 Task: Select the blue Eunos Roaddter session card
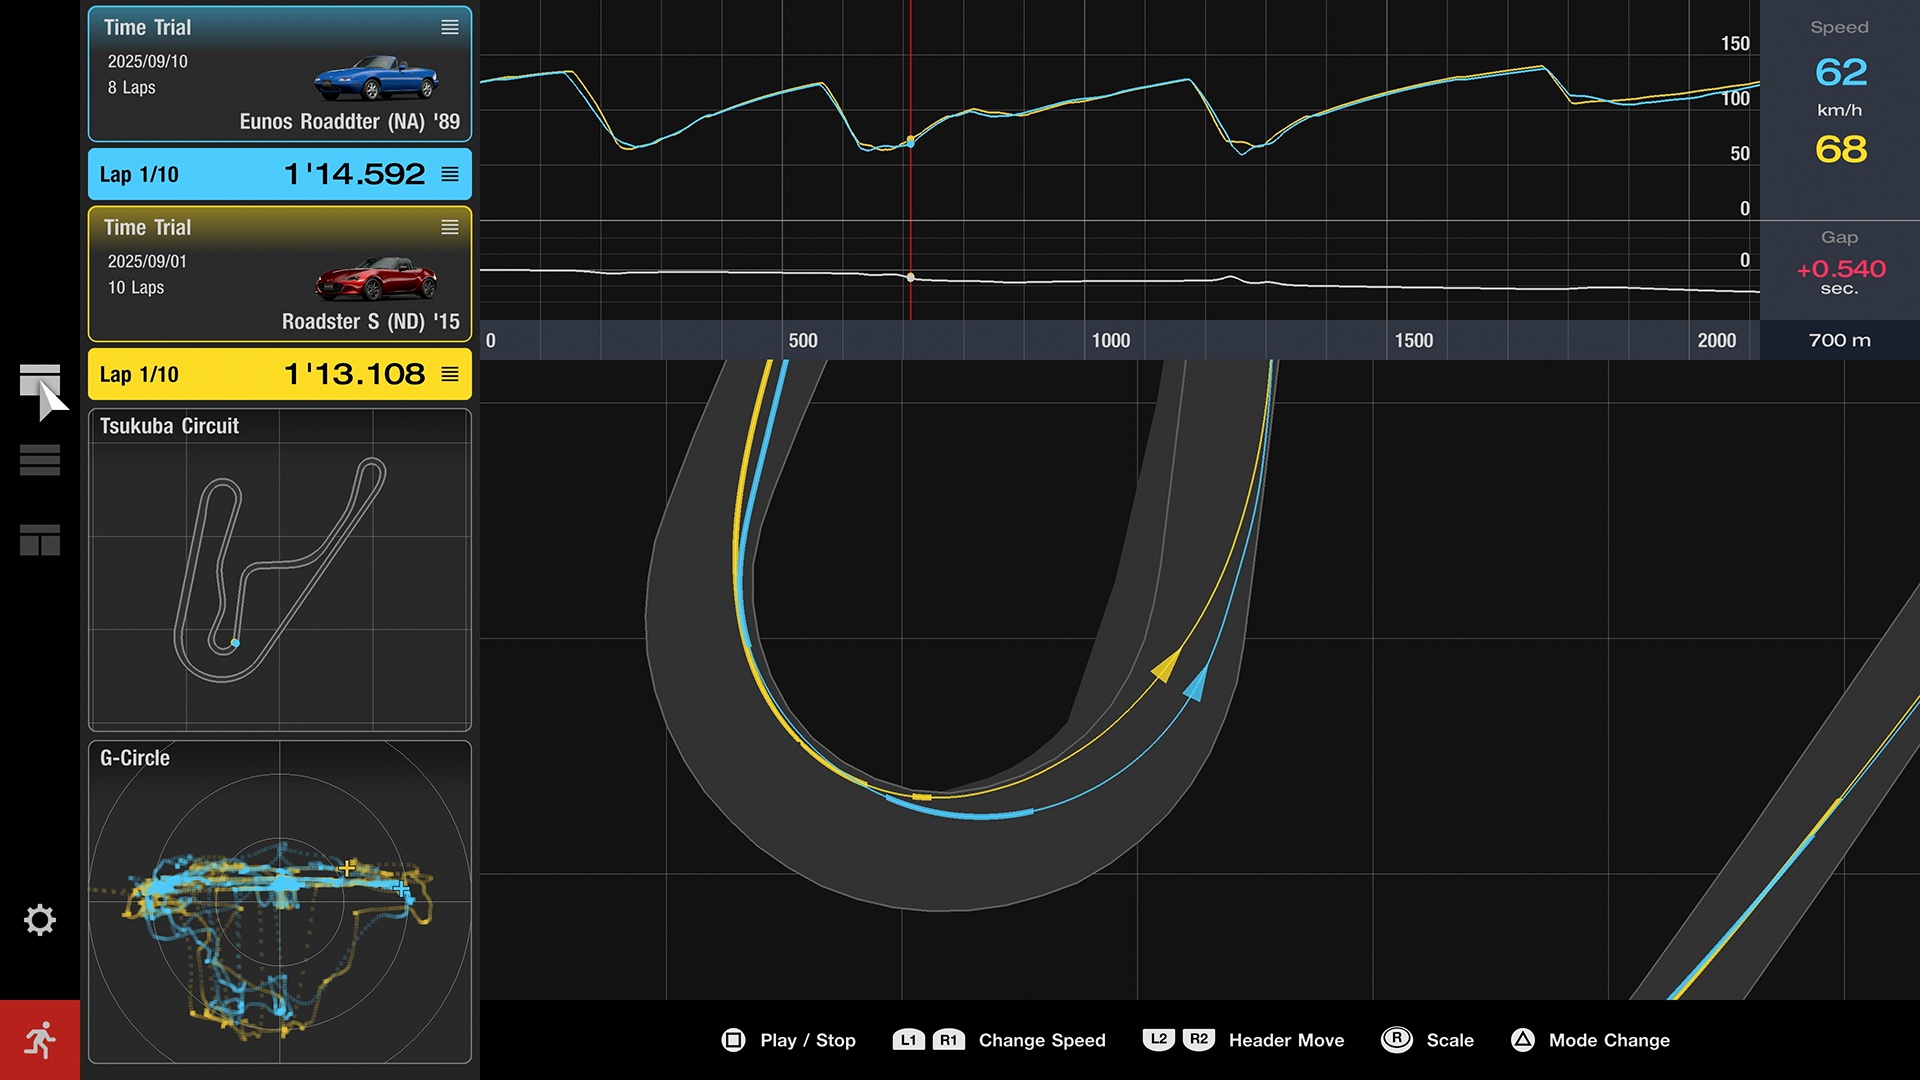[x=280, y=75]
